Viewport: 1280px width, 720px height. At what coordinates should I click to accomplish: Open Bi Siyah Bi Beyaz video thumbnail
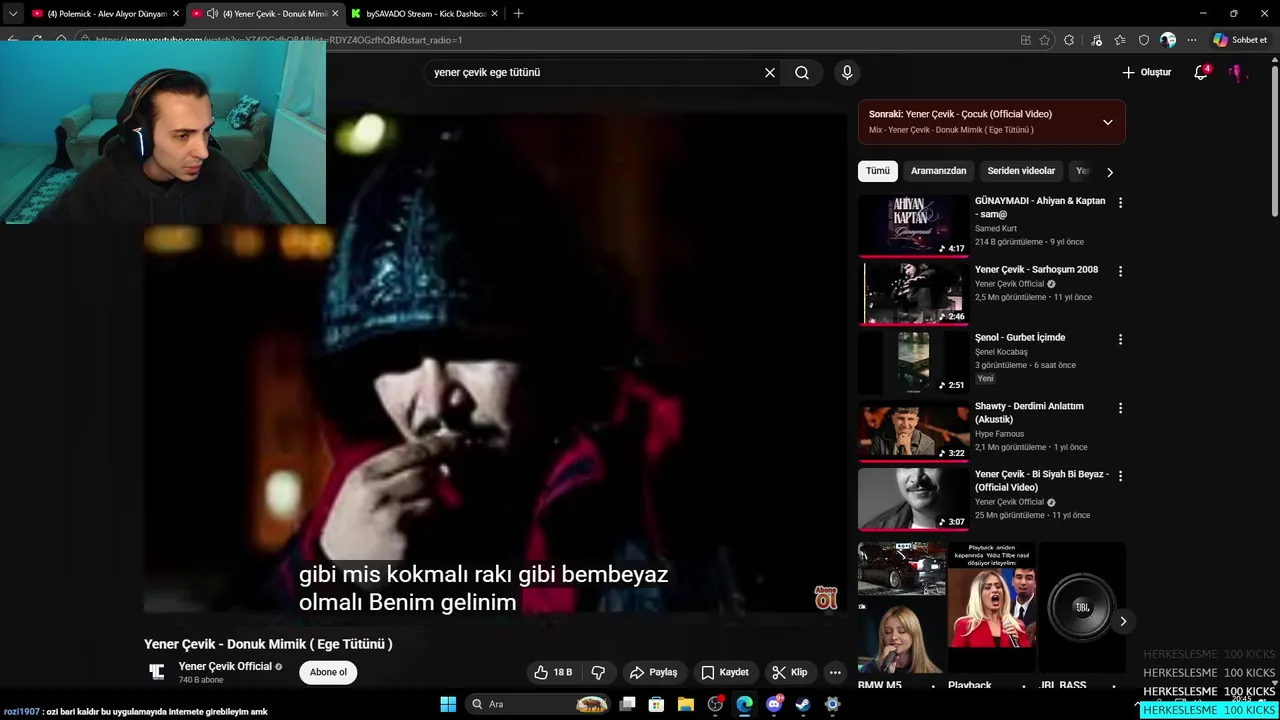click(x=914, y=499)
